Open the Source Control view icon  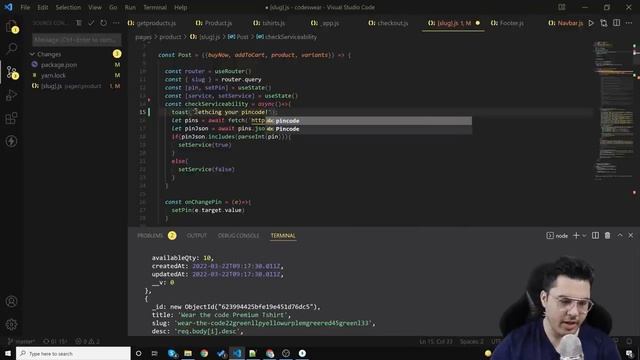[11, 72]
